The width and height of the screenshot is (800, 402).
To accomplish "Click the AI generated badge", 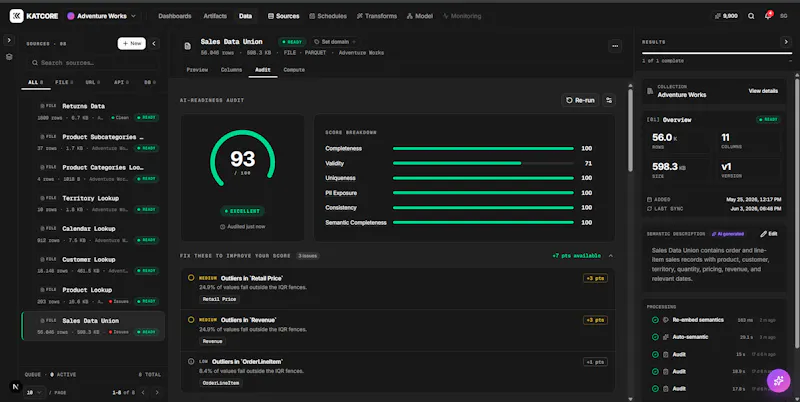I will point(728,234).
